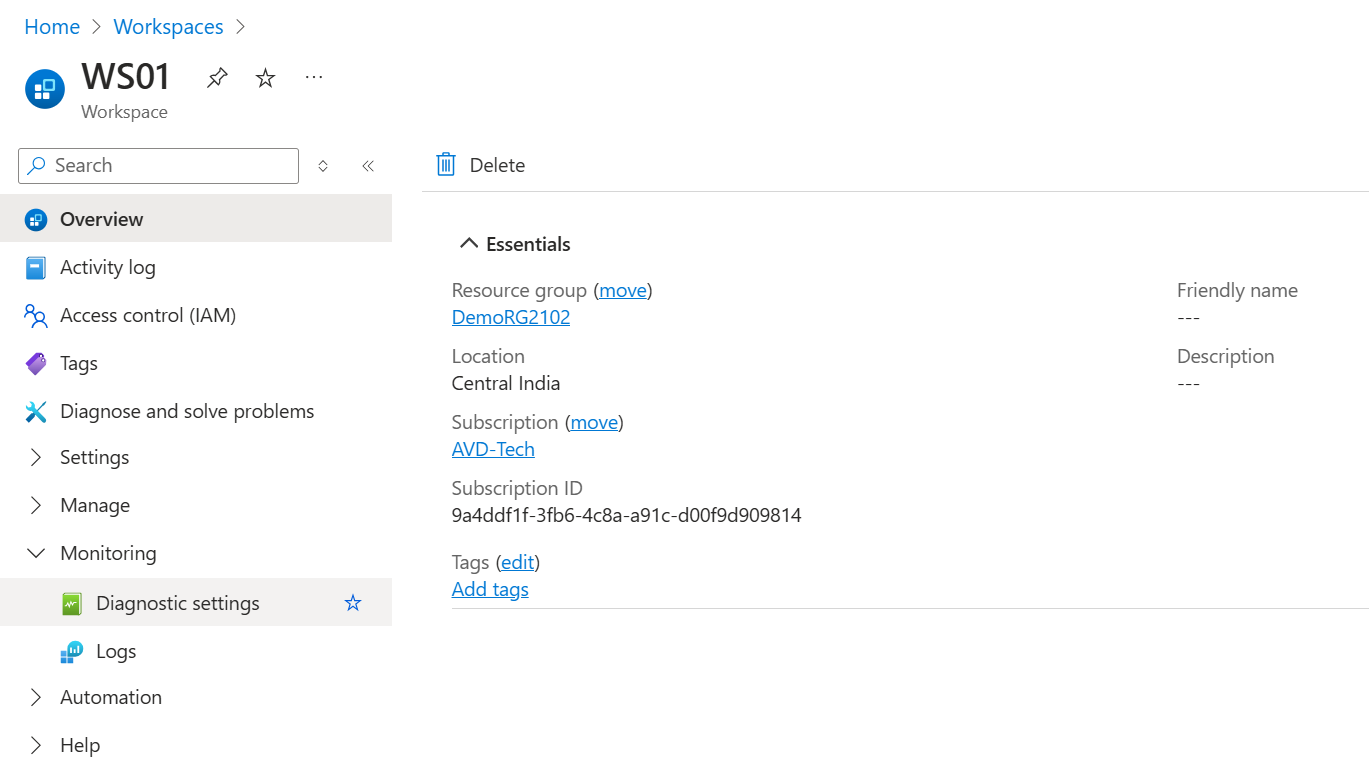
Task: Add WS01 to favorites star
Action: pos(265,78)
